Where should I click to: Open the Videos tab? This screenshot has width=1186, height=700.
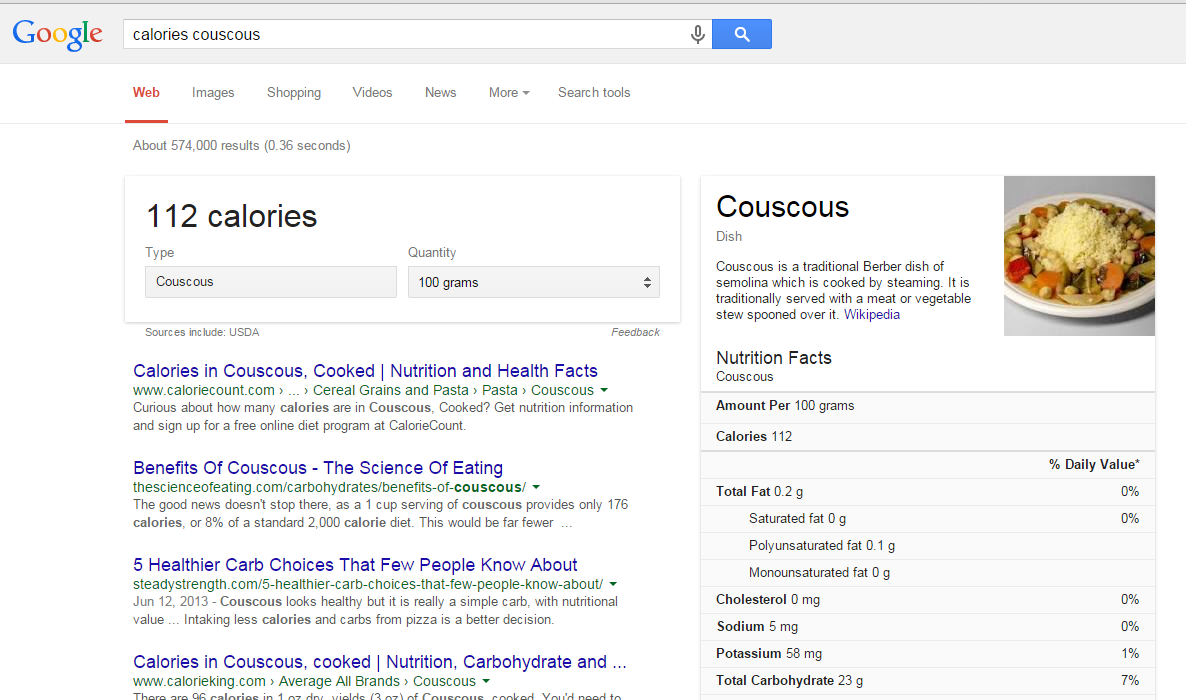[372, 92]
